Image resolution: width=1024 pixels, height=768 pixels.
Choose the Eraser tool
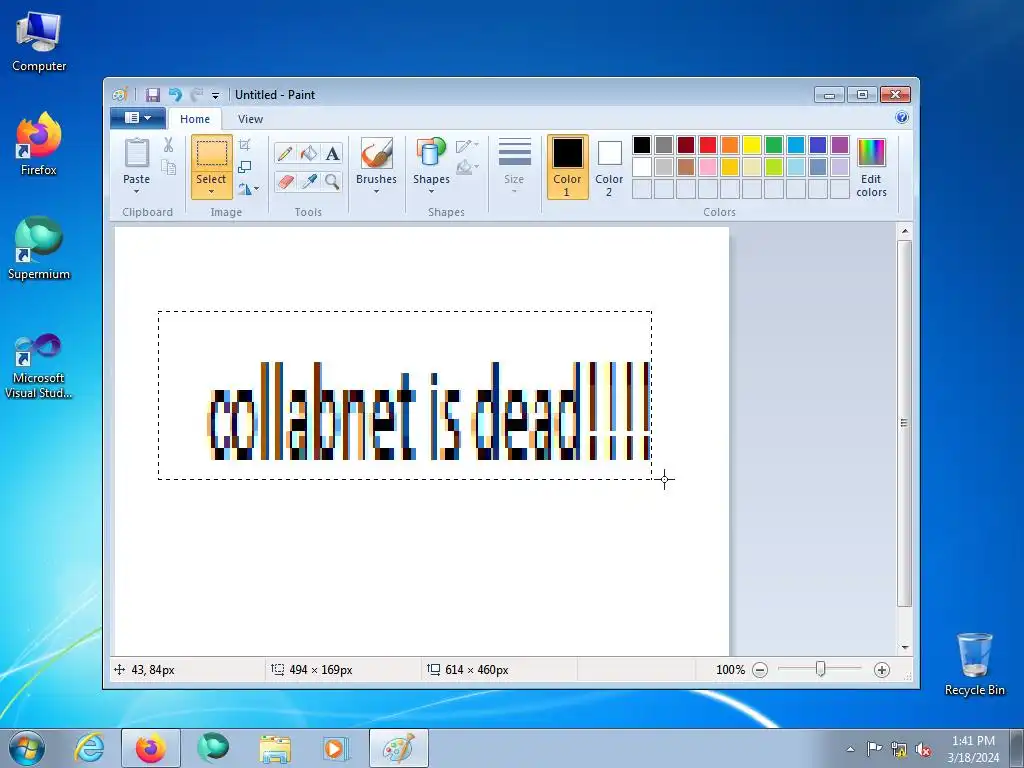285,181
